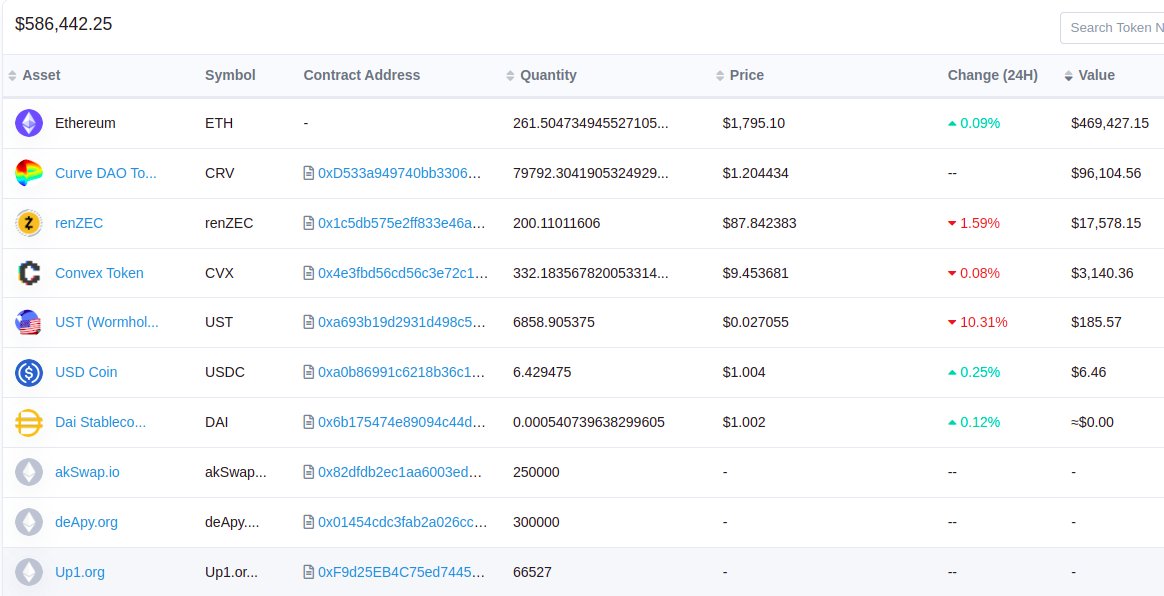
Task: Click the total balance $586,442.25
Action: (x=64, y=24)
